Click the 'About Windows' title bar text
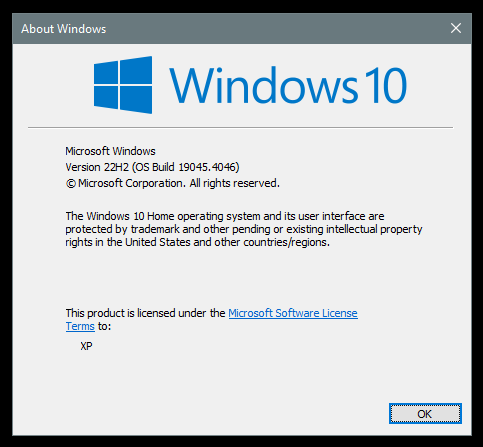This screenshot has width=483, height=447. (64, 29)
